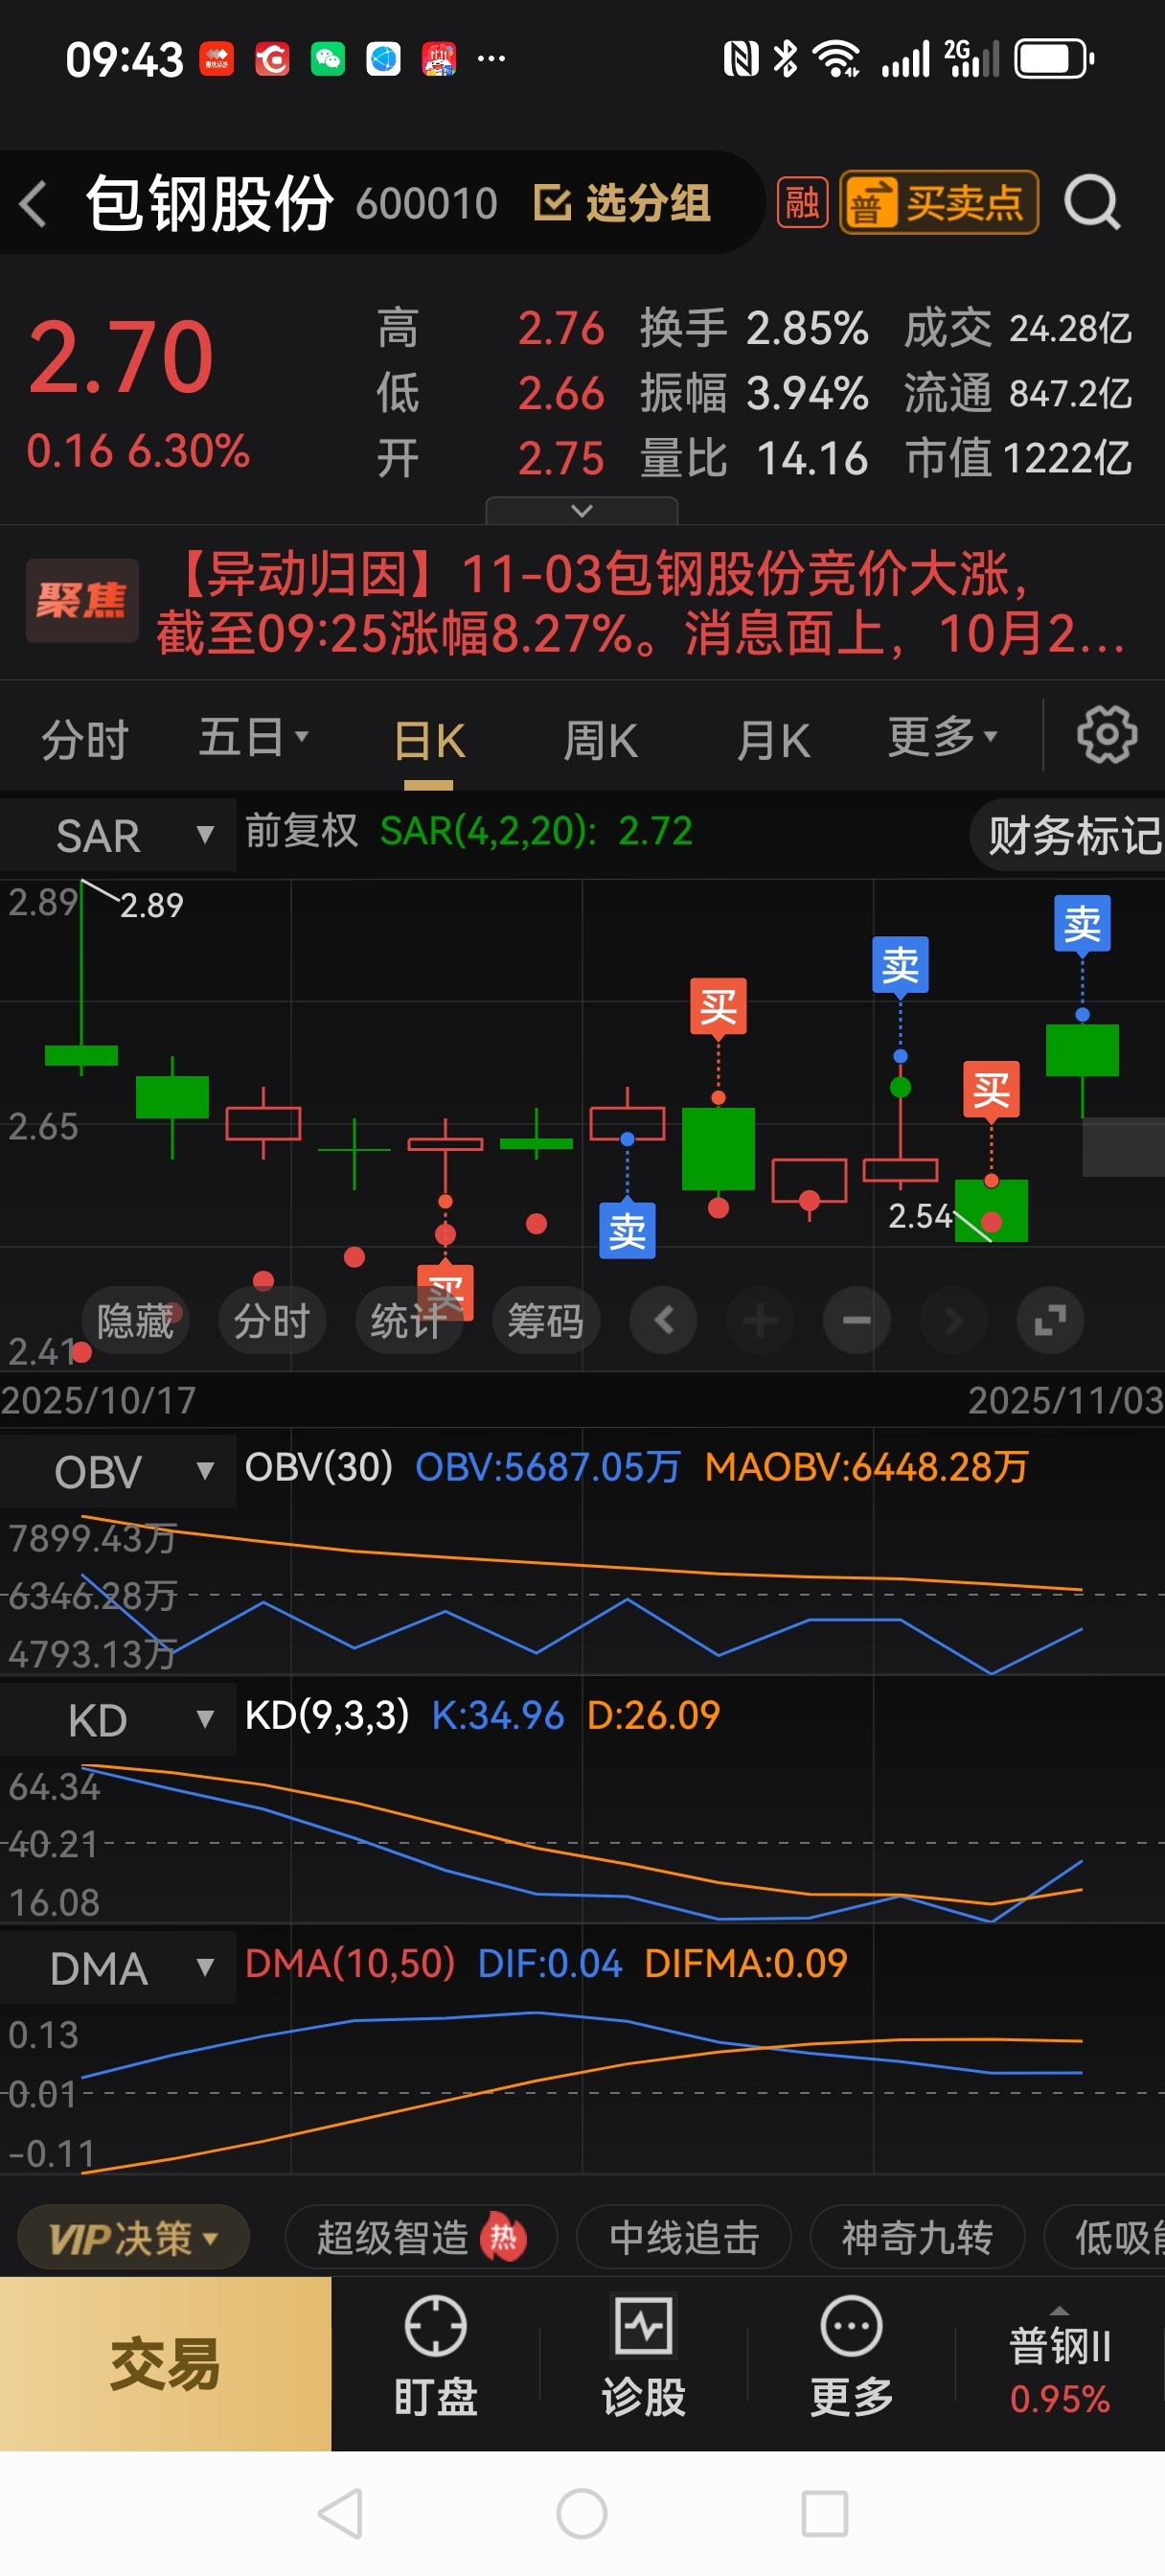Select 中线追击 strategy chip
The image size is (1165, 2576).
click(684, 2237)
